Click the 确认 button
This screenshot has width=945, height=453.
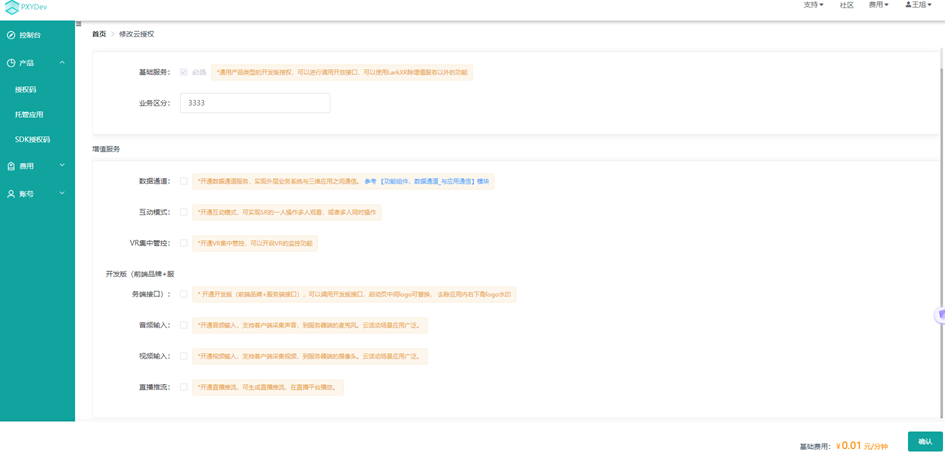925,442
